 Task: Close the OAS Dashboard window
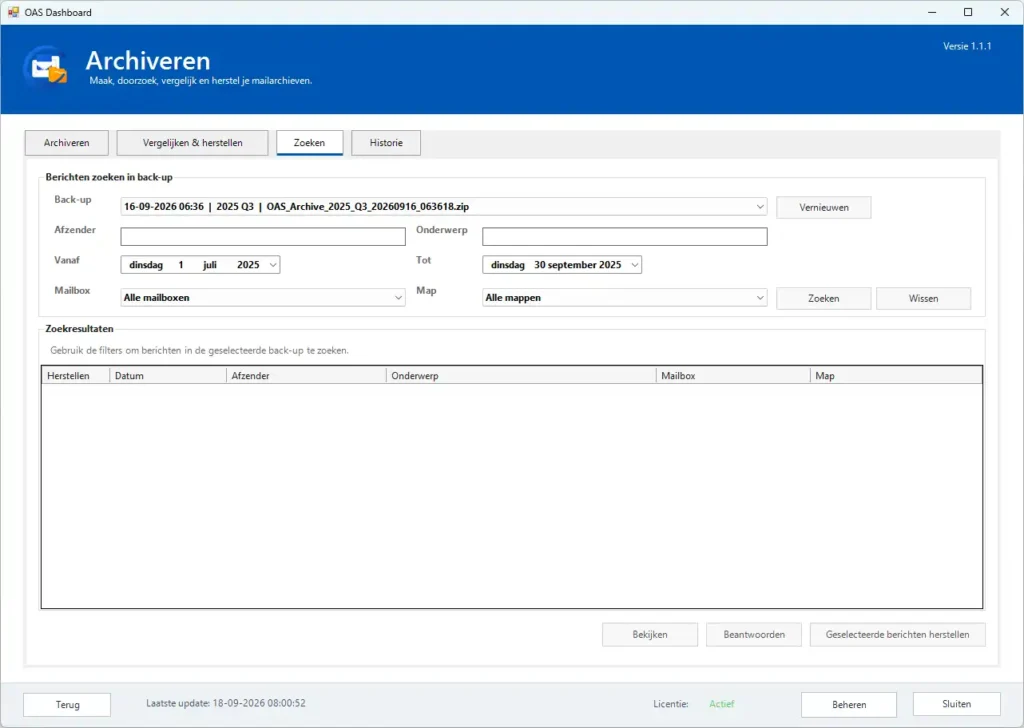click(1004, 12)
